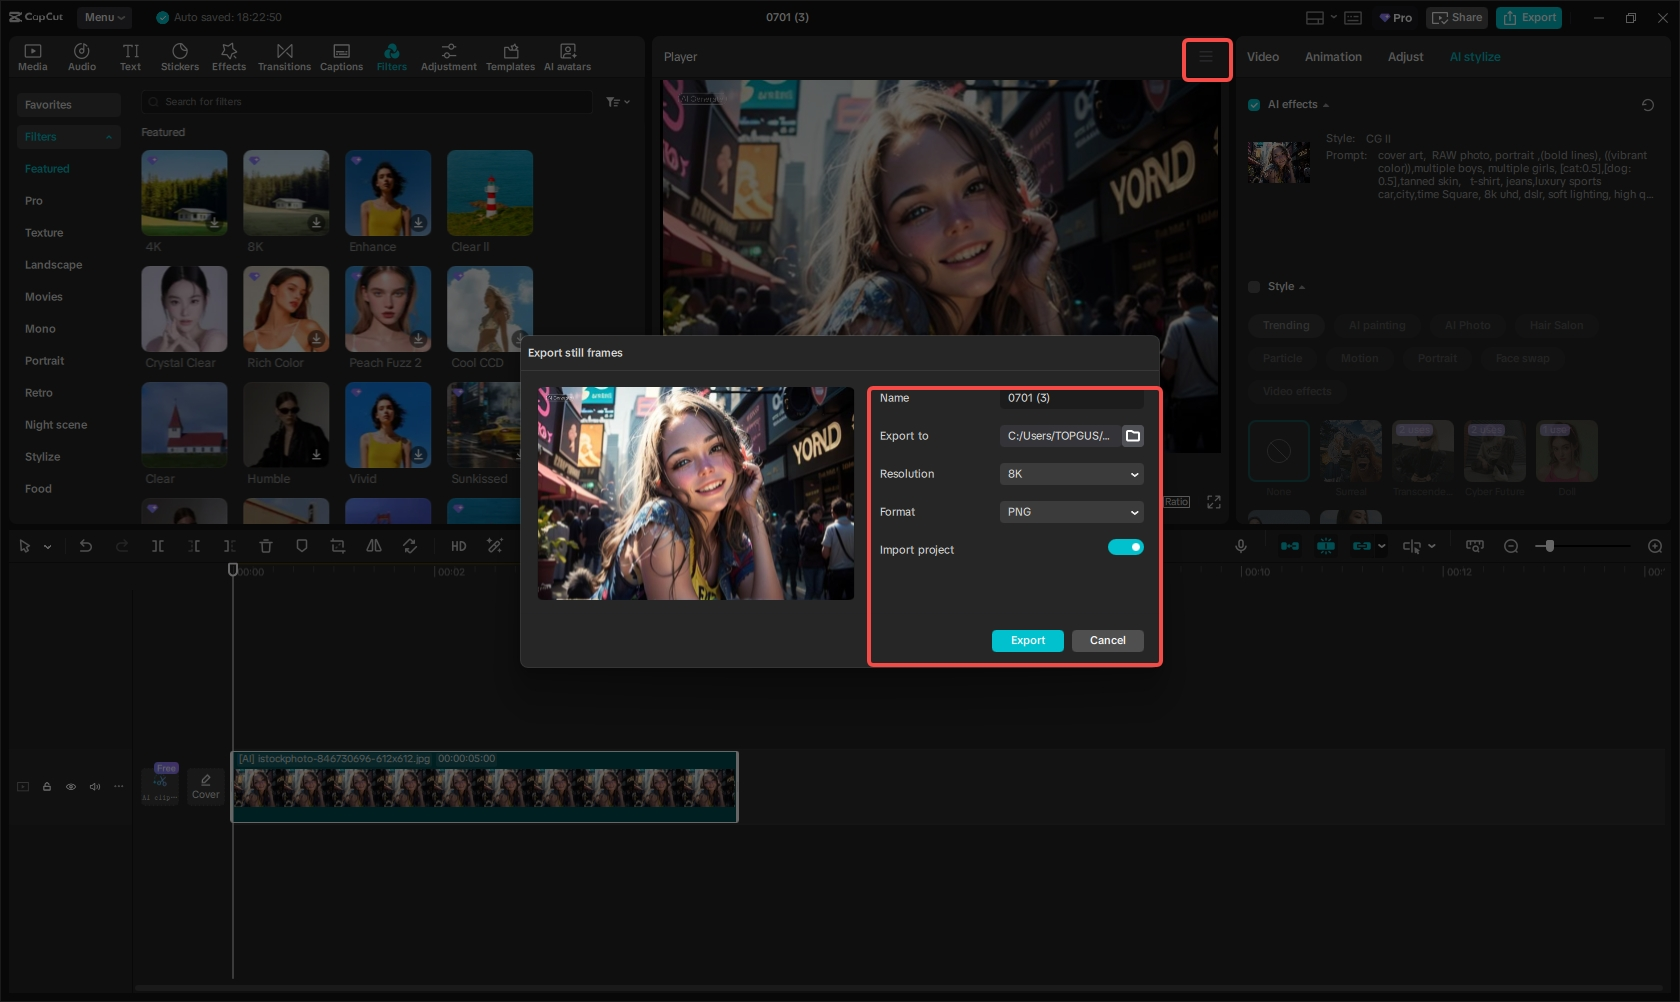Cancel the export still frames dialog
The height and width of the screenshot is (1002, 1680).
coord(1107,641)
